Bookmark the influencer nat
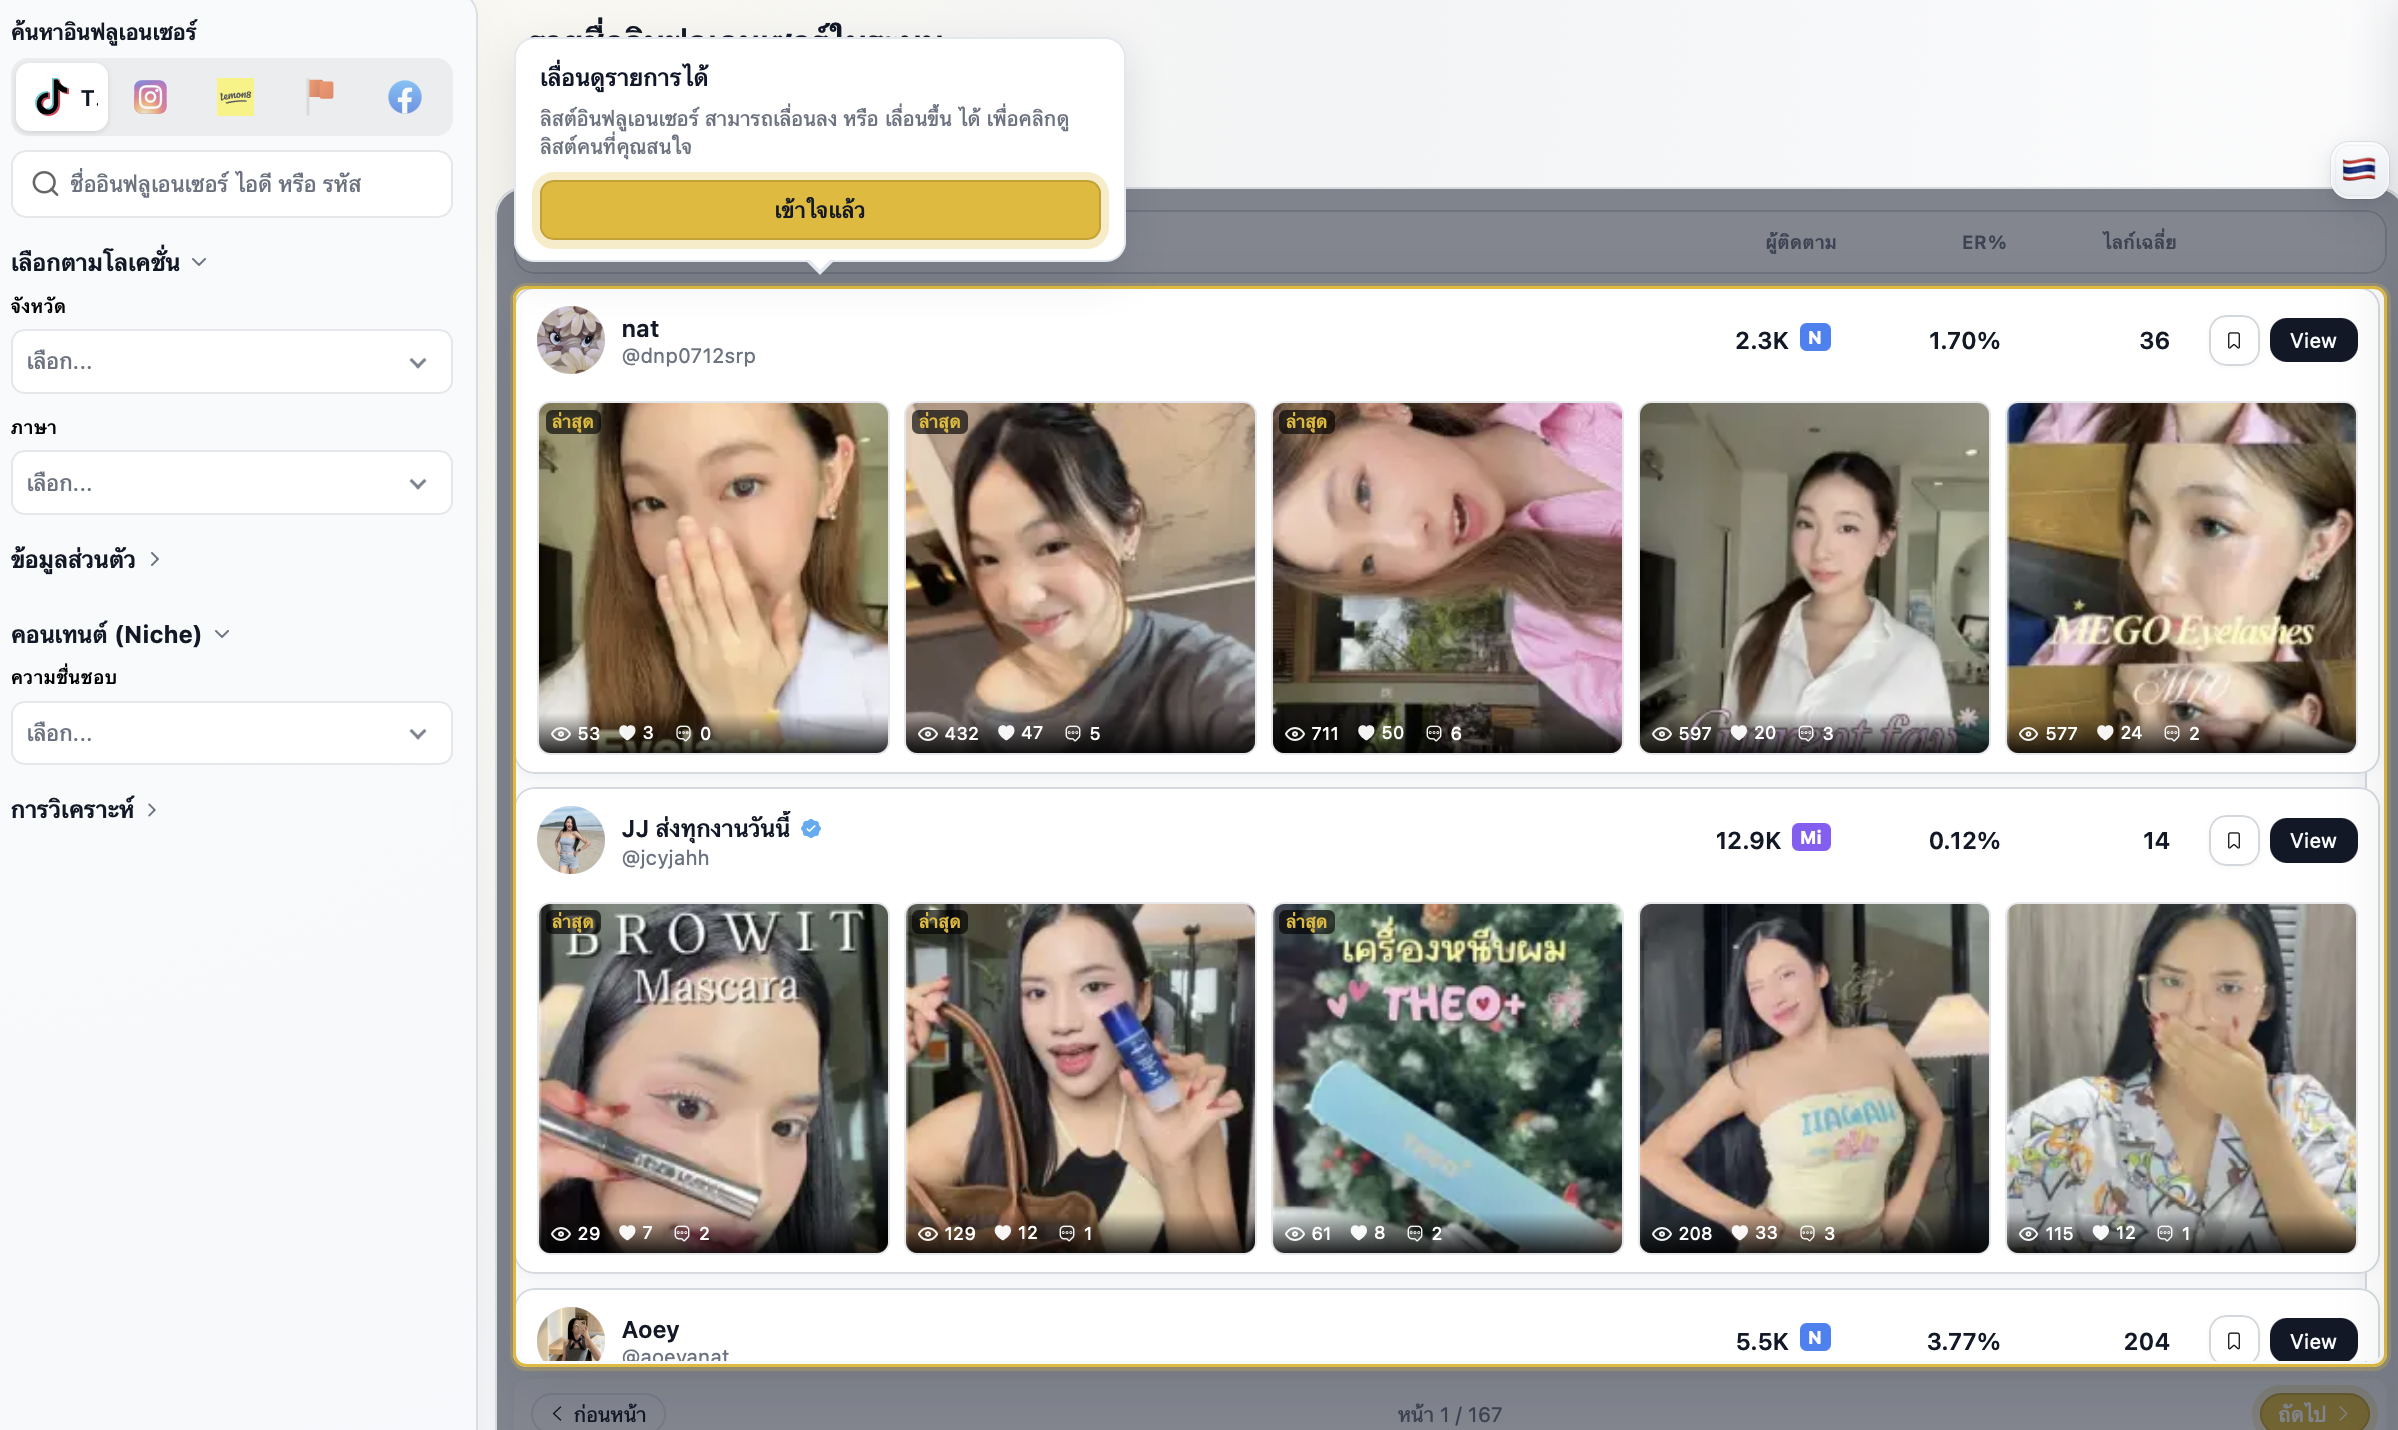This screenshot has height=1430, width=2398. point(2234,341)
